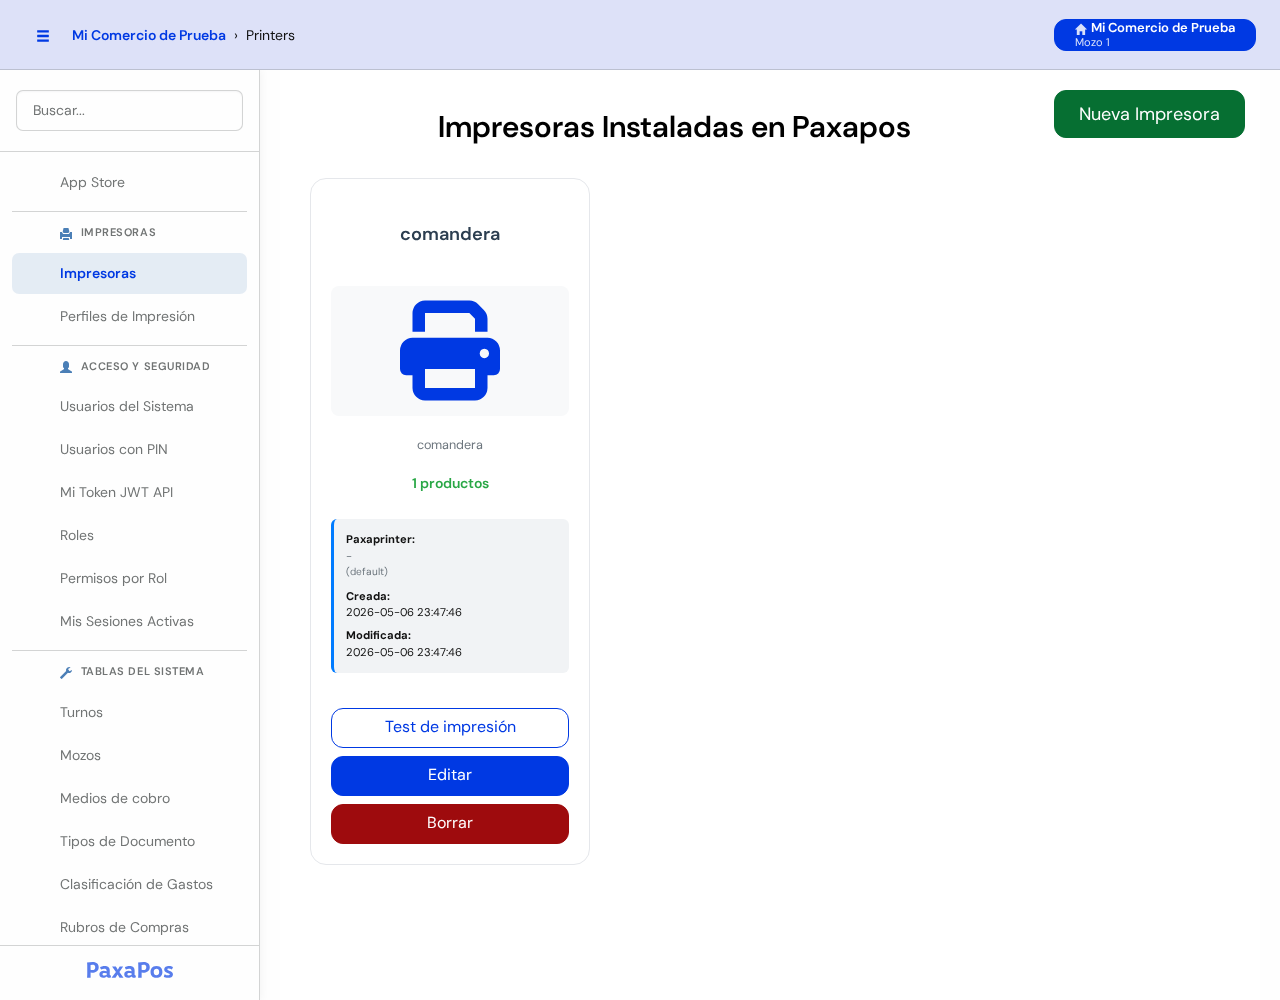Go to Usuarios del Sistema

point(129,406)
